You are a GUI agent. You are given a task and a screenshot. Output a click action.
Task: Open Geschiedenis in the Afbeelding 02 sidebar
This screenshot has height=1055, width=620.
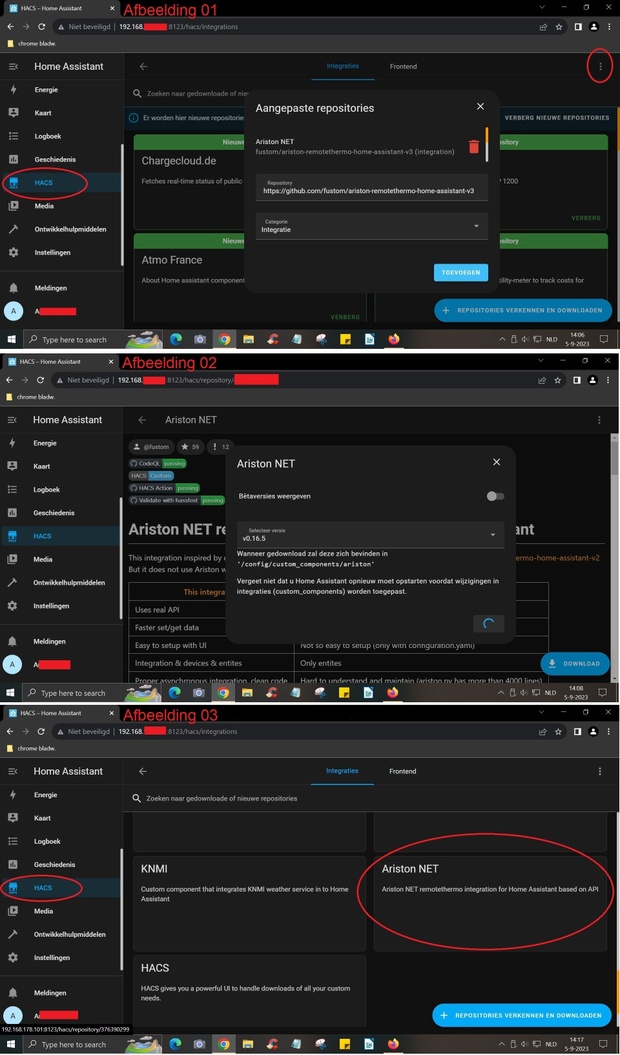click(x=54, y=513)
